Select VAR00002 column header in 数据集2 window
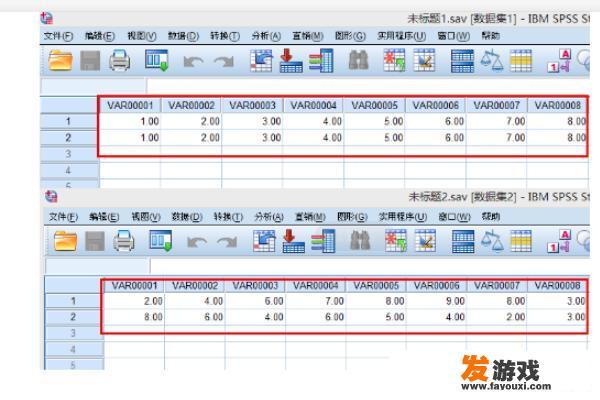Viewport: 600px width, 400px height. [x=195, y=286]
